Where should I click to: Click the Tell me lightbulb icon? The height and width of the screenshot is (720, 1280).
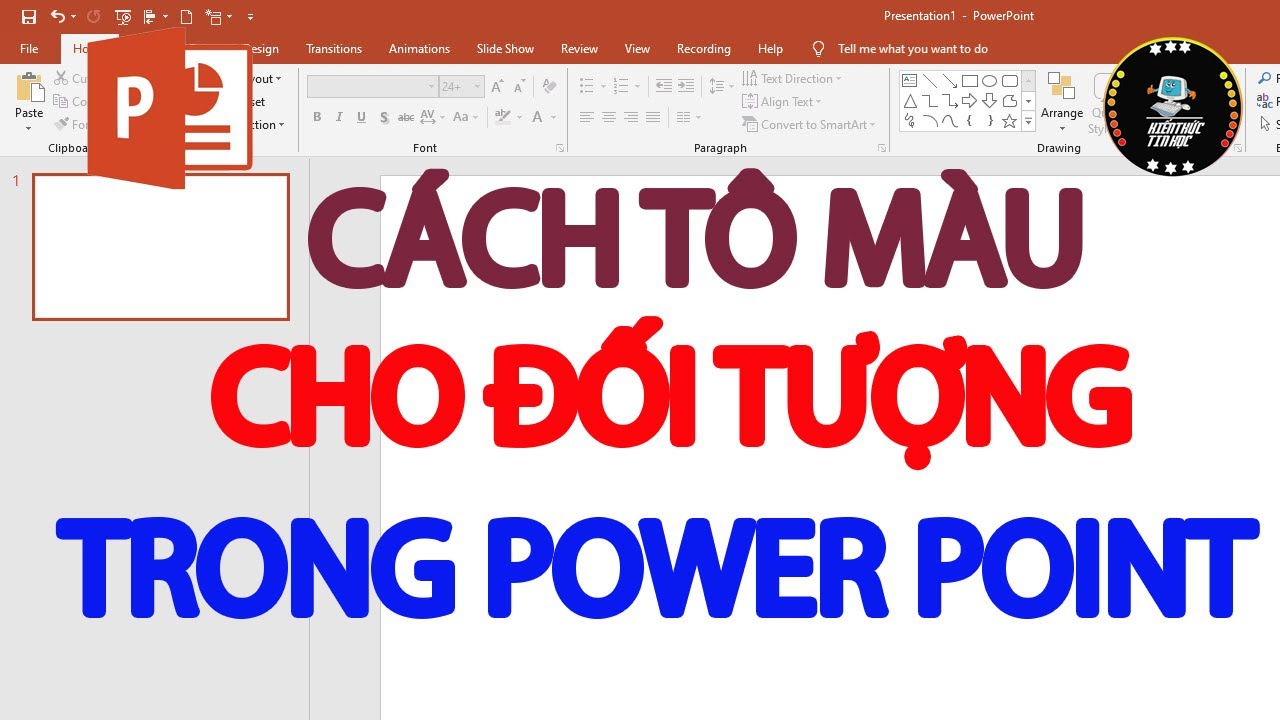tap(819, 48)
